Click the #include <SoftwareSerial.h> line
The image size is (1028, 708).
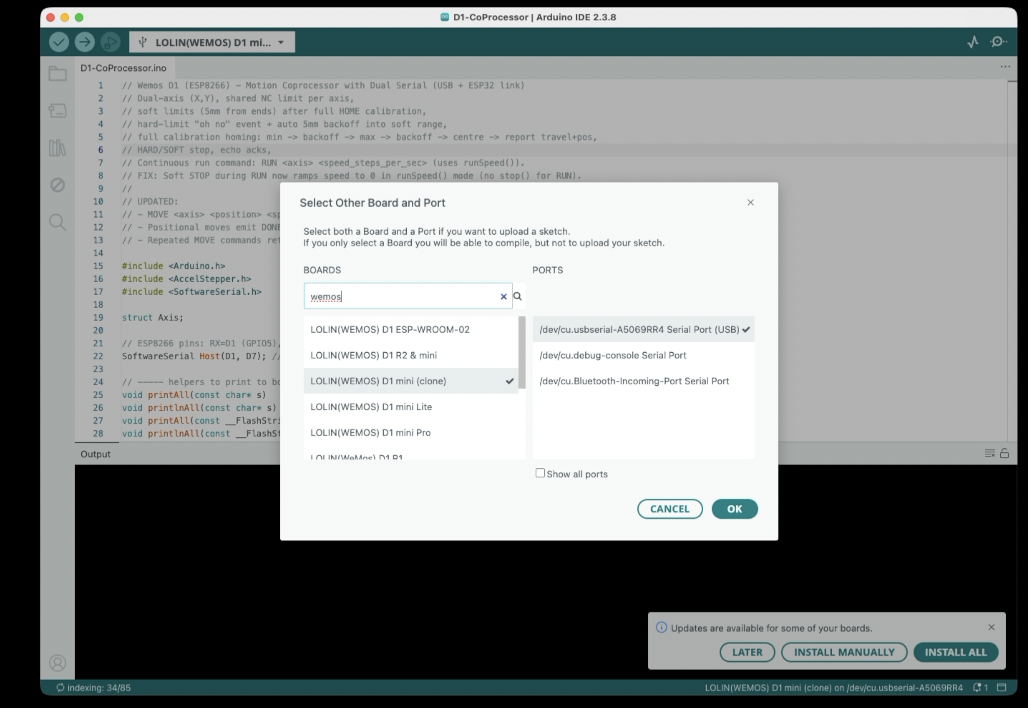[x=191, y=292]
